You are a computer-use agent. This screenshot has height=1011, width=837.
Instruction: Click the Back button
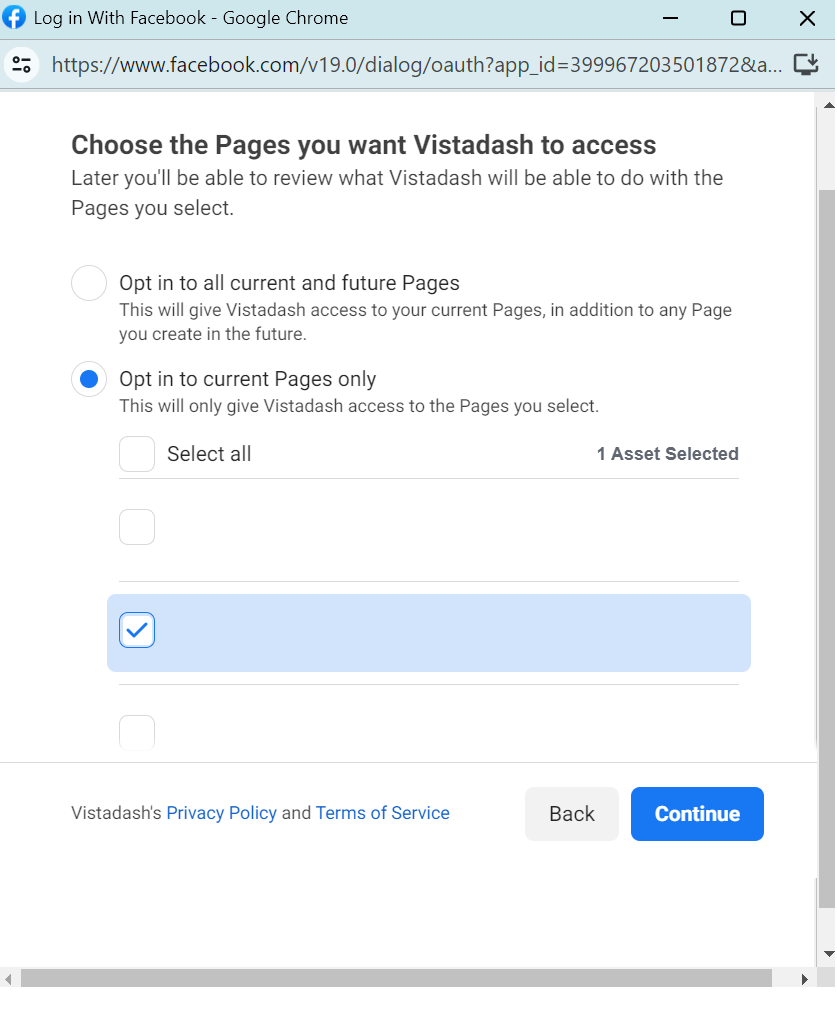point(571,814)
